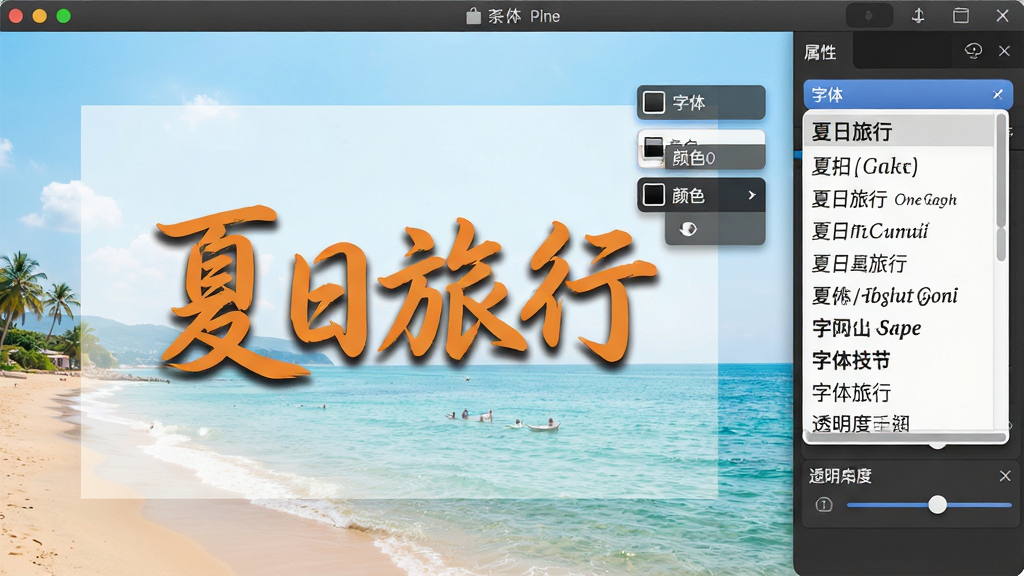This screenshot has width=1024, height=576.
Task: Close the 透明度 opacity section
Action: click(x=1005, y=476)
